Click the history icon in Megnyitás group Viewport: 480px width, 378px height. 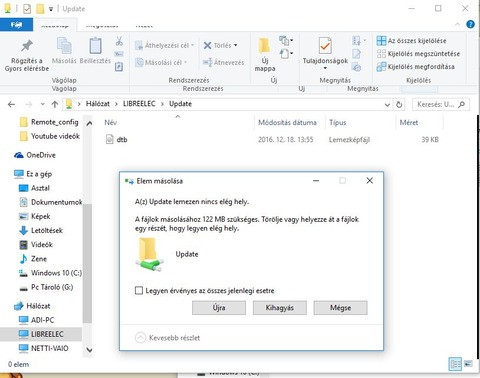(356, 67)
